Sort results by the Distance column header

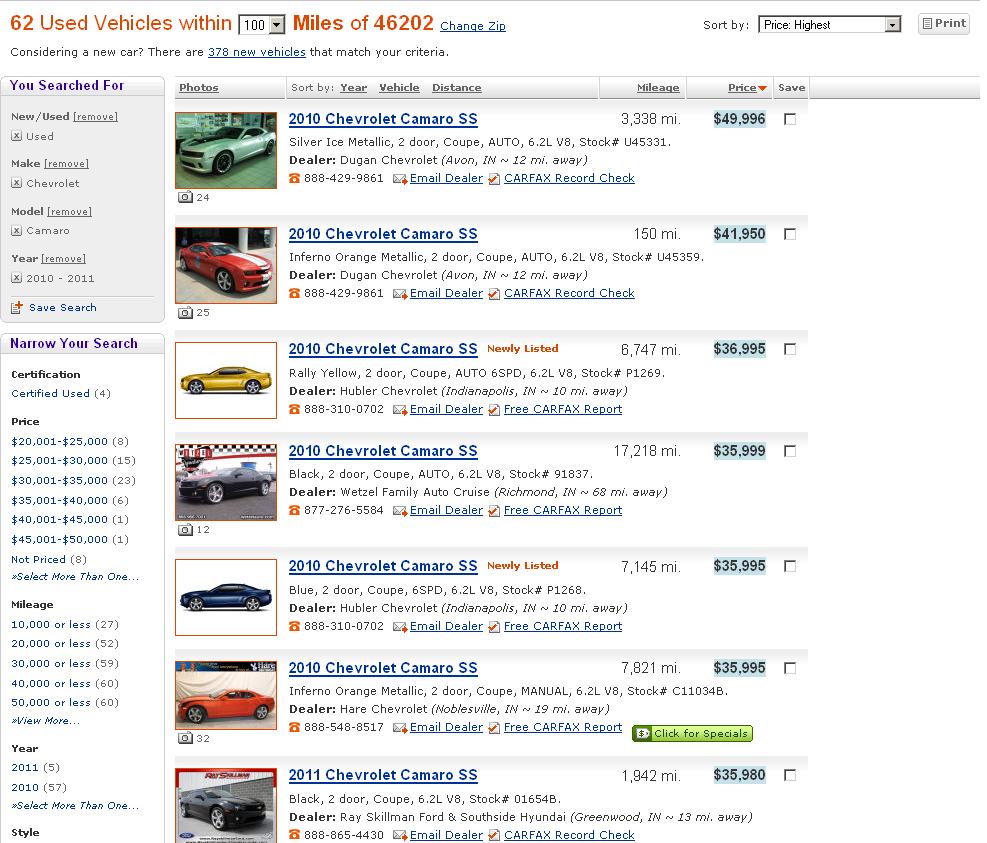457,87
